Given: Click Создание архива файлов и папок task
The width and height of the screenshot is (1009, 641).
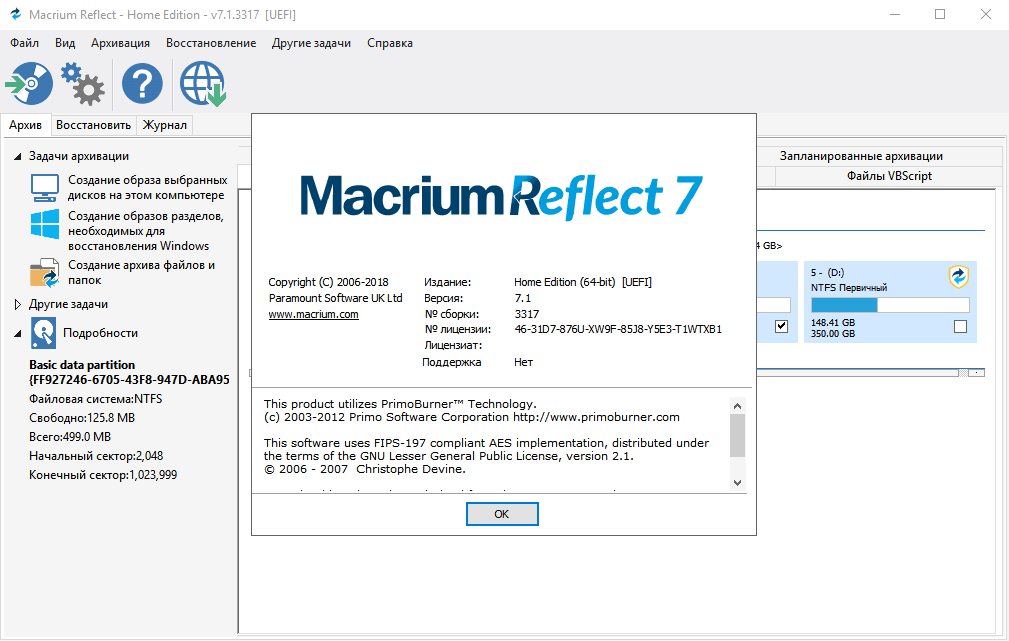Looking at the screenshot, I should tap(142, 272).
